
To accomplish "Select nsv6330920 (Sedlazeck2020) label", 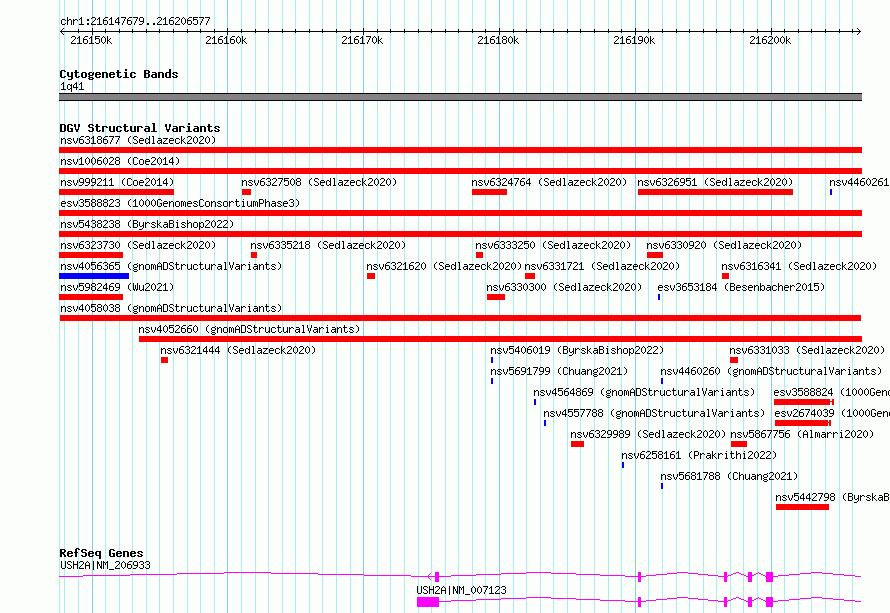I will pyautogui.click(x=724, y=245).
